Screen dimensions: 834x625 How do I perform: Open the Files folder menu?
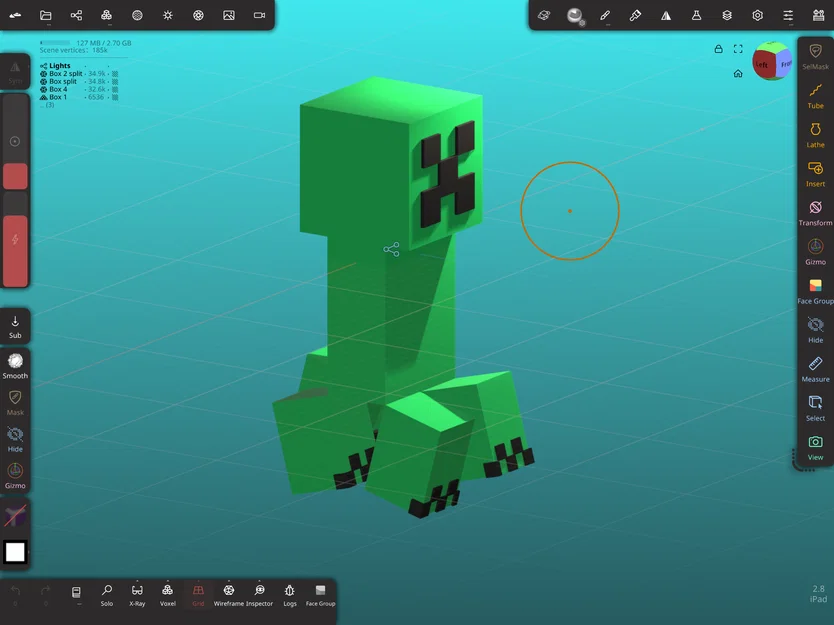click(x=46, y=15)
